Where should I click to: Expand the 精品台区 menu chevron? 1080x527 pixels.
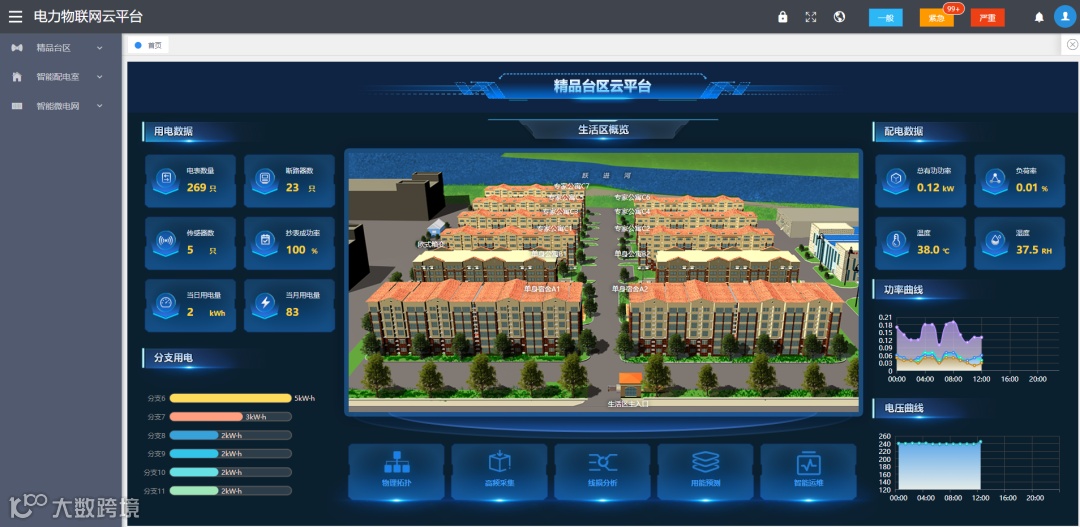point(99,48)
